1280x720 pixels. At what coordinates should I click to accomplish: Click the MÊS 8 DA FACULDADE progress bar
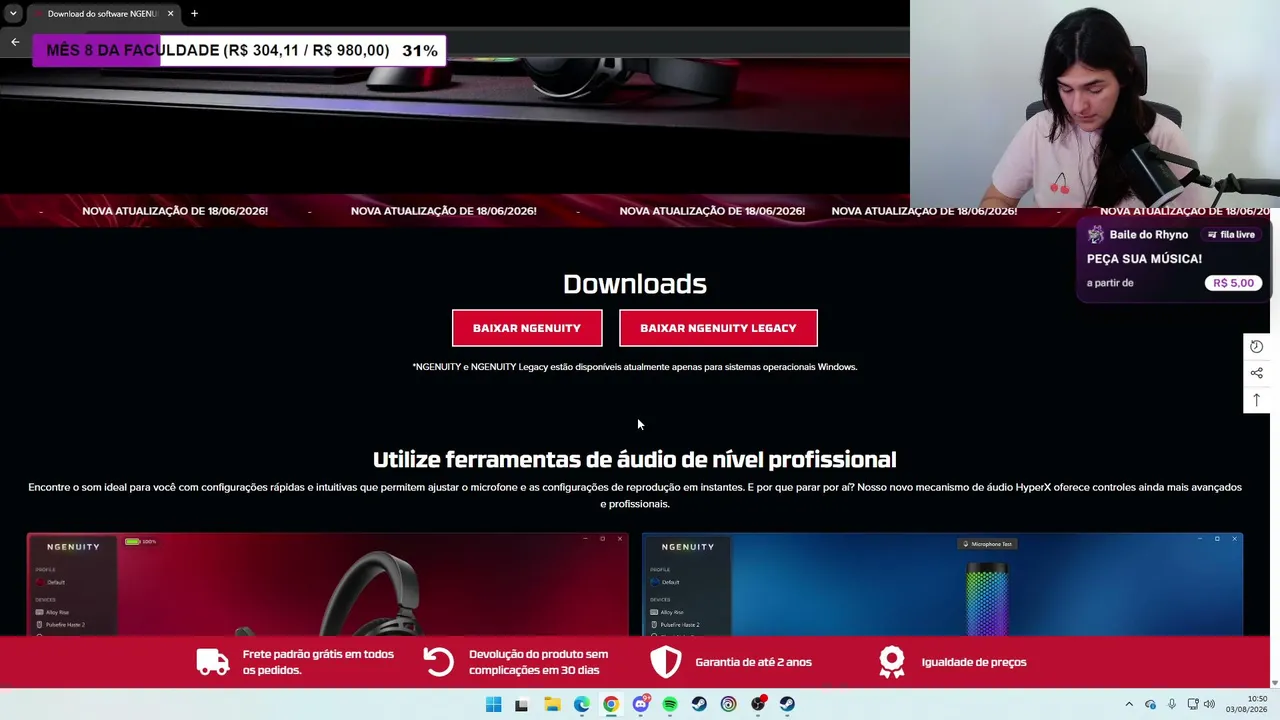click(239, 51)
